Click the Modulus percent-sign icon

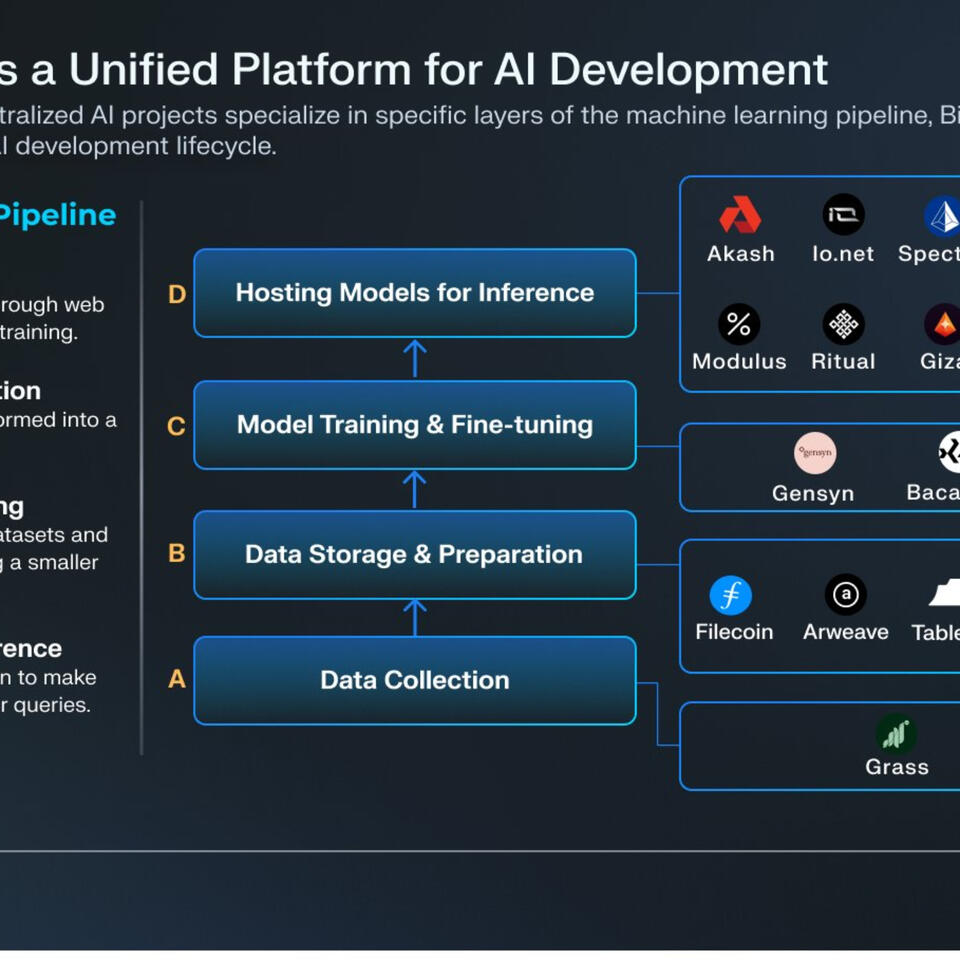[x=739, y=324]
